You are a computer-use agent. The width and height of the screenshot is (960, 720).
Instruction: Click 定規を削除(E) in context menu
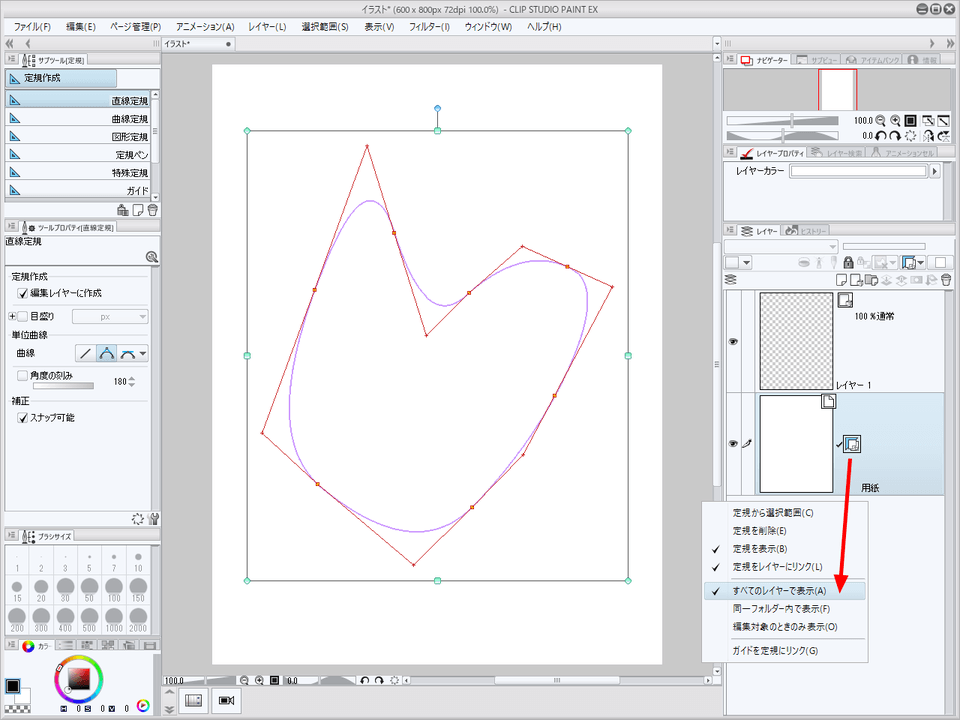pyautogui.click(x=759, y=531)
